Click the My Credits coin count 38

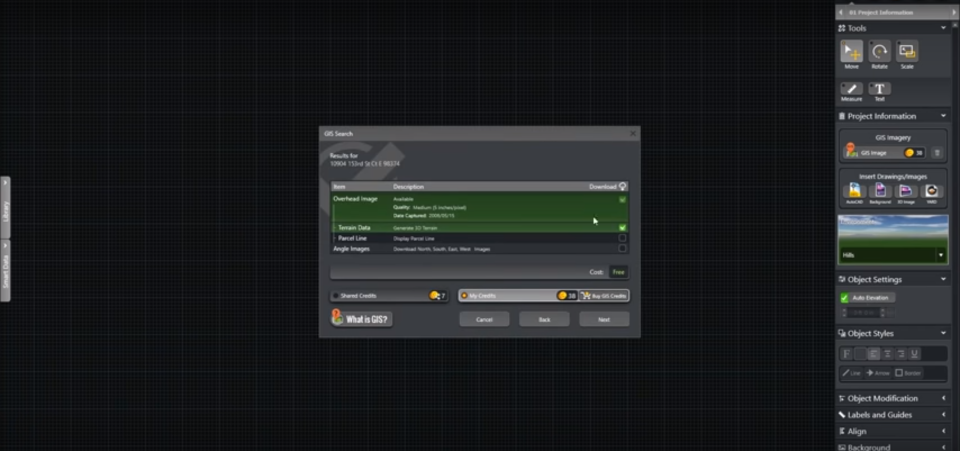pos(567,296)
